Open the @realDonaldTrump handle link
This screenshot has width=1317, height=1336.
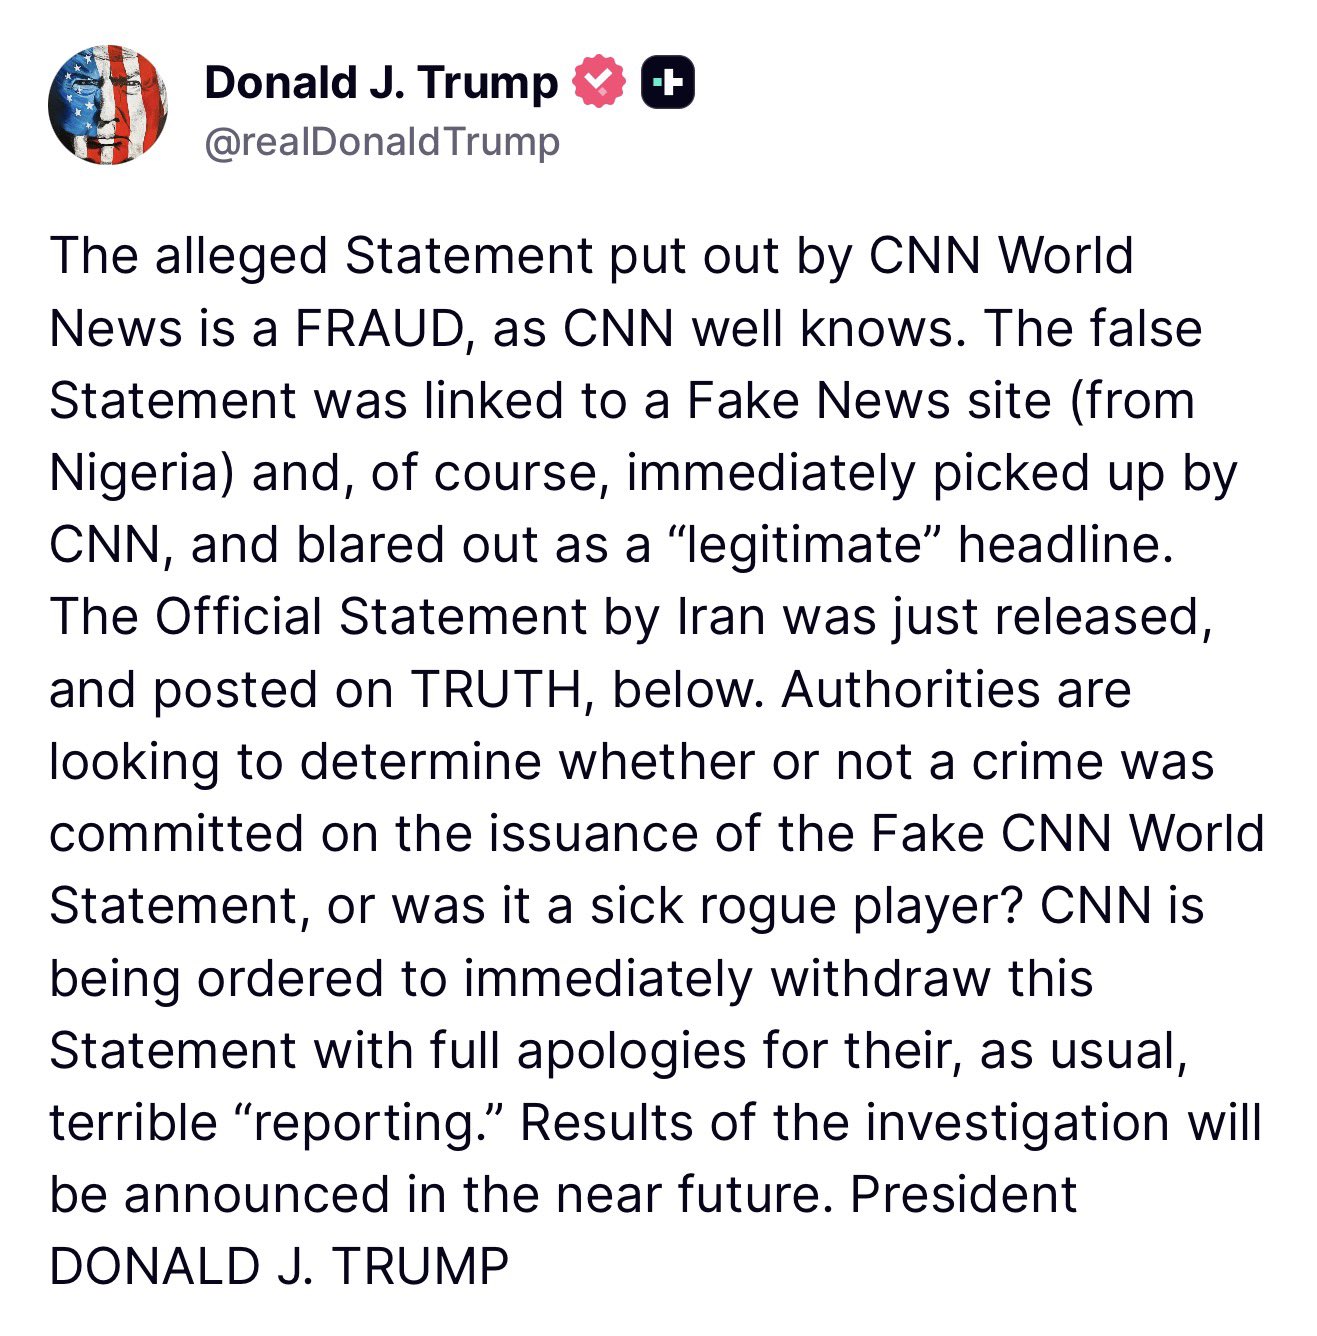tap(381, 142)
